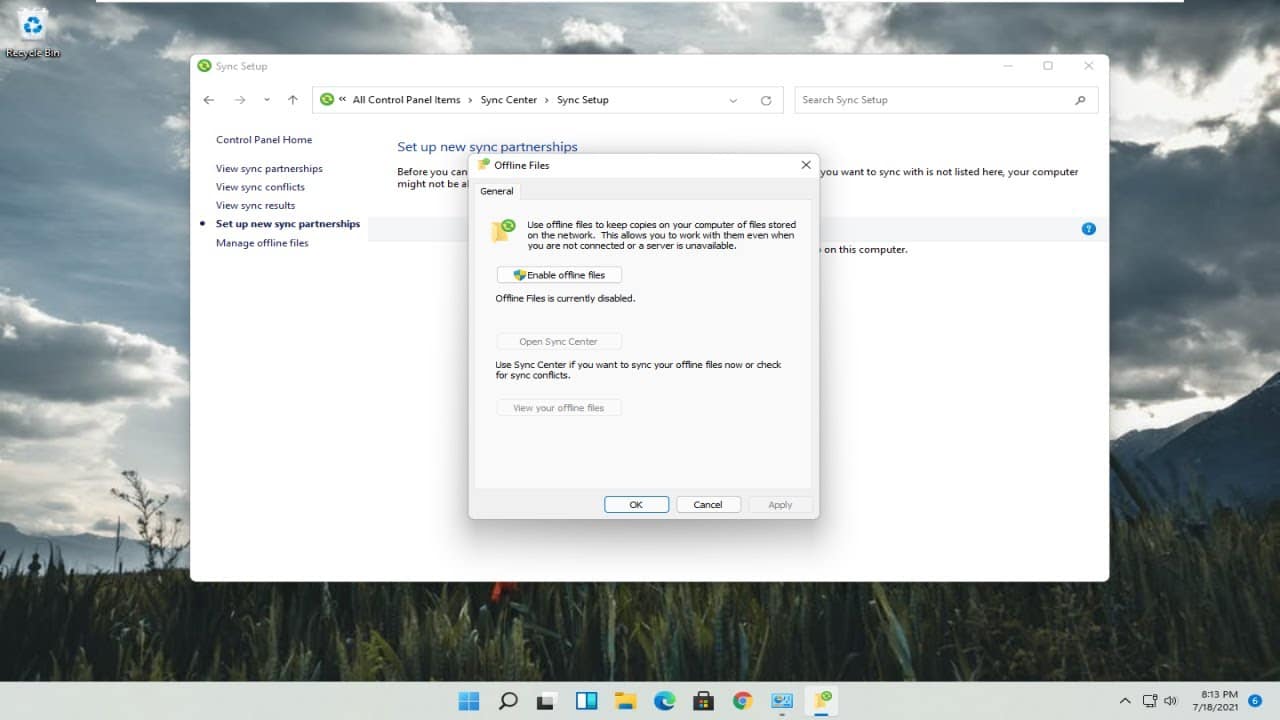Image resolution: width=1280 pixels, height=720 pixels.
Task: Open the Control Panel taskbar icon
Action: point(781,701)
